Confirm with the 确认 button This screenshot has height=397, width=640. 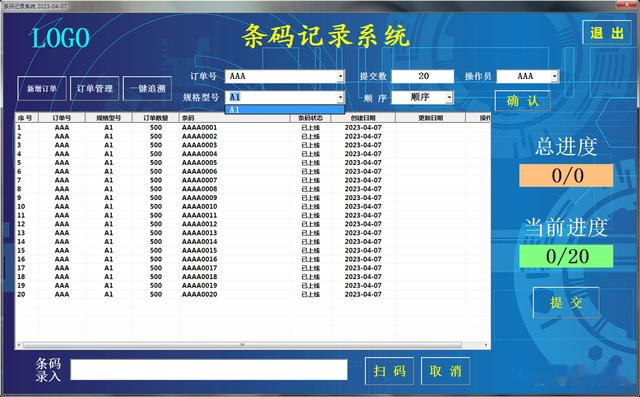[x=523, y=101]
